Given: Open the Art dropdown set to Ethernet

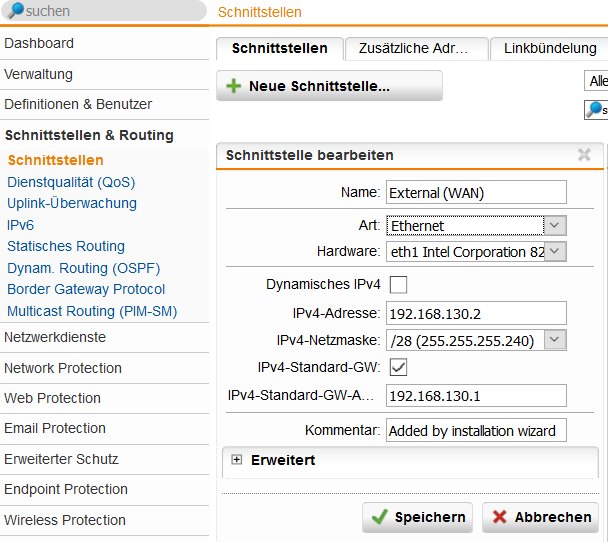Looking at the screenshot, I should 556,226.
